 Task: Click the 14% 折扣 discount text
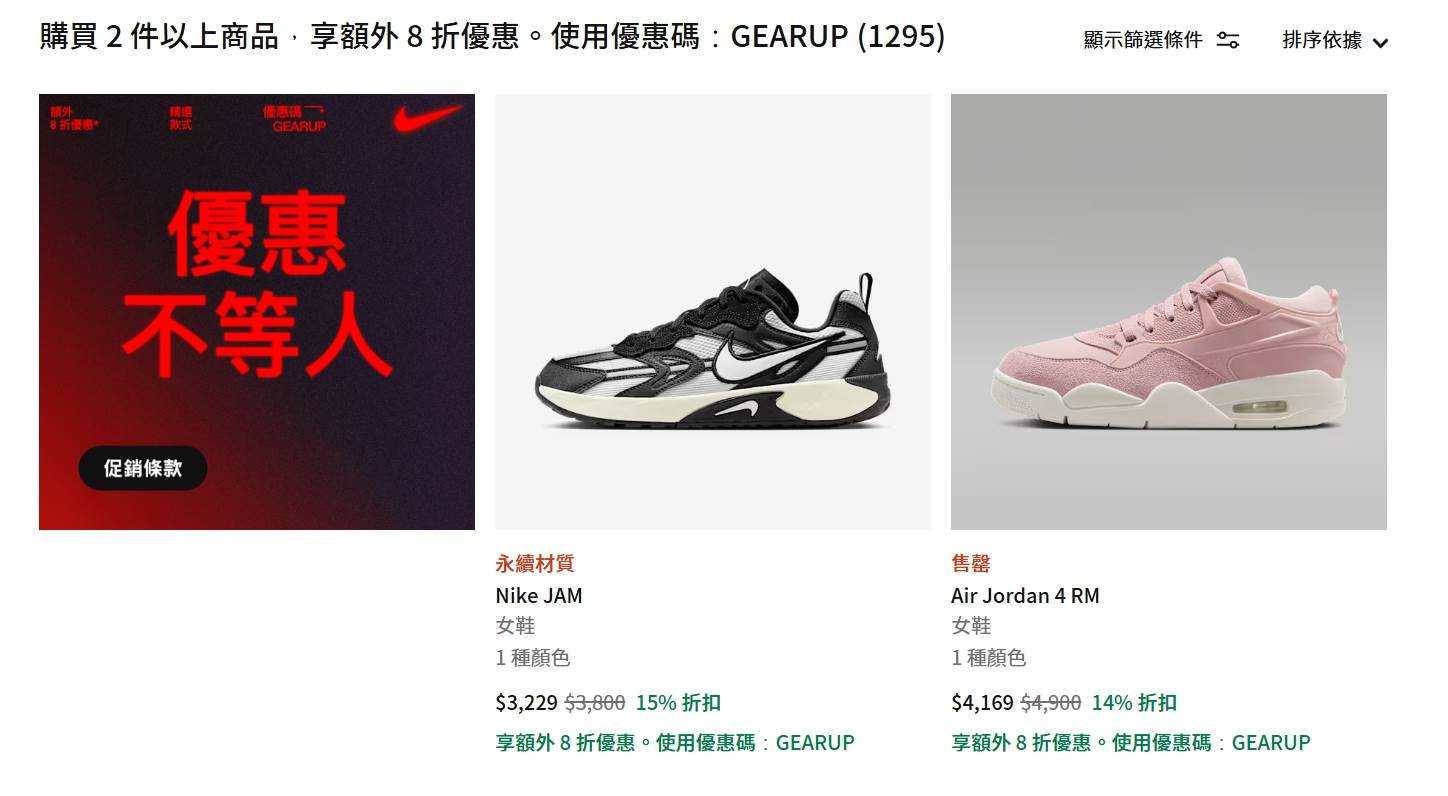click(x=1134, y=703)
